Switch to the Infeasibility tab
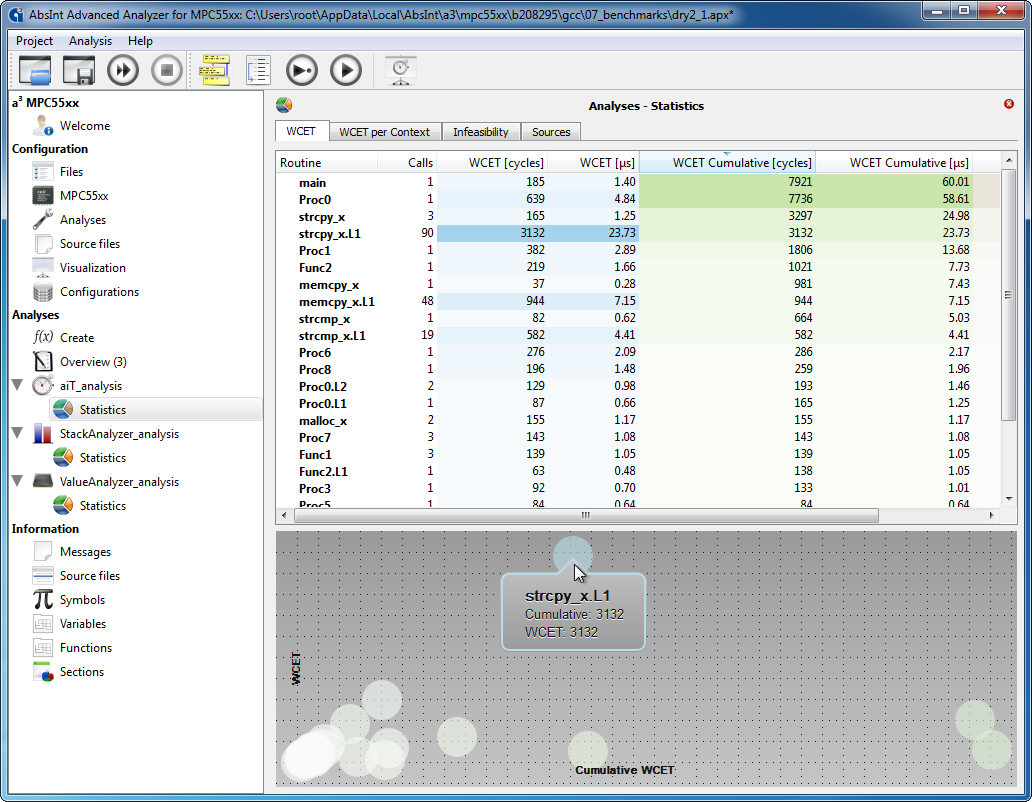The image size is (1032, 802). point(480,132)
